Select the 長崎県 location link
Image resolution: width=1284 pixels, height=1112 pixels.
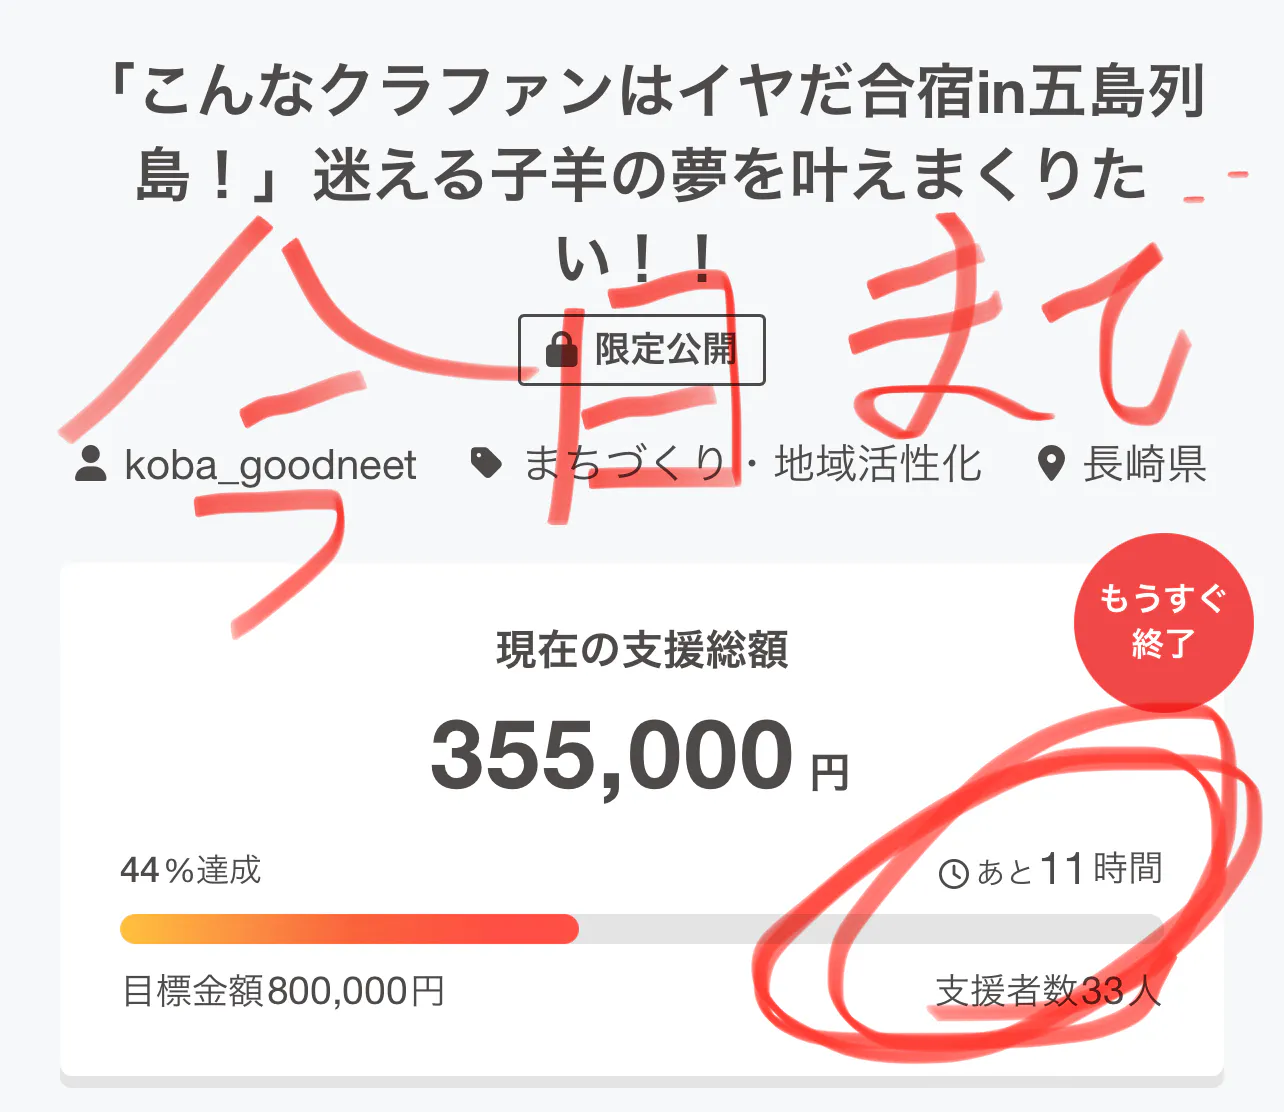(x=1145, y=464)
